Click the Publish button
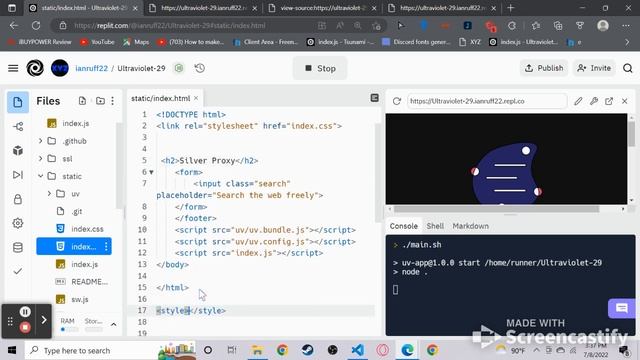Screen dimensions: 640x360 544,68
